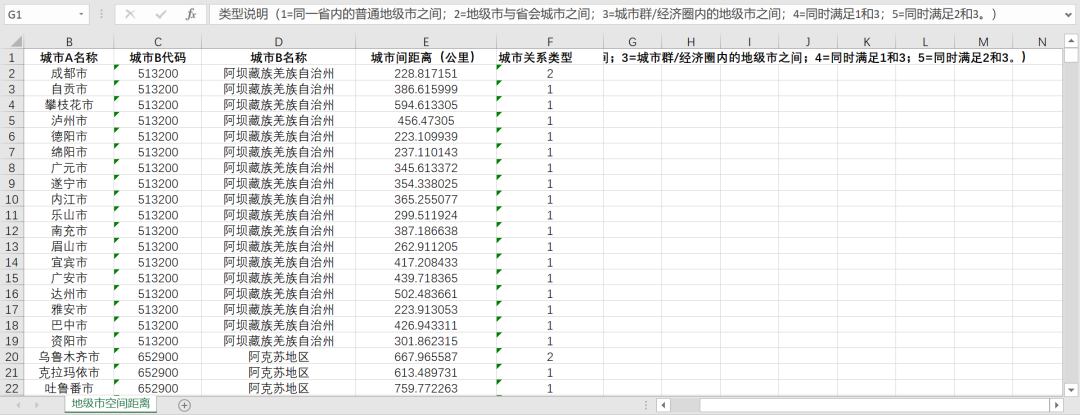Open the Name Box dropdown arrow
The height and width of the screenshot is (415, 1080).
(82, 14)
